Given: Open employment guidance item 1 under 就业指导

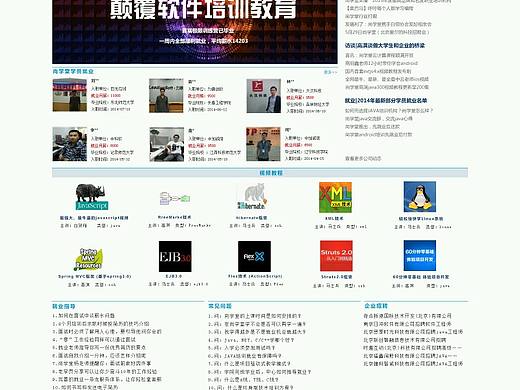Looking at the screenshot, I should click(x=83, y=315).
